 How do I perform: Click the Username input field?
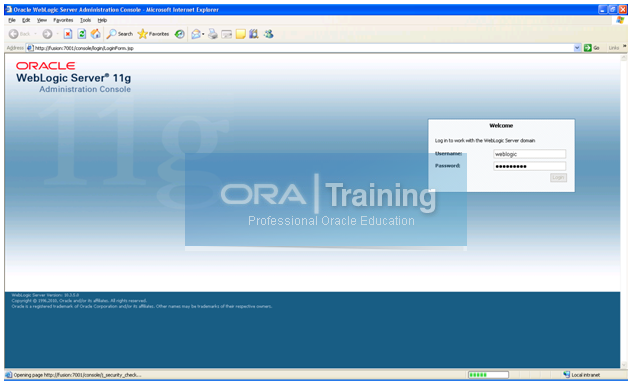pyautogui.click(x=529, y=154)
